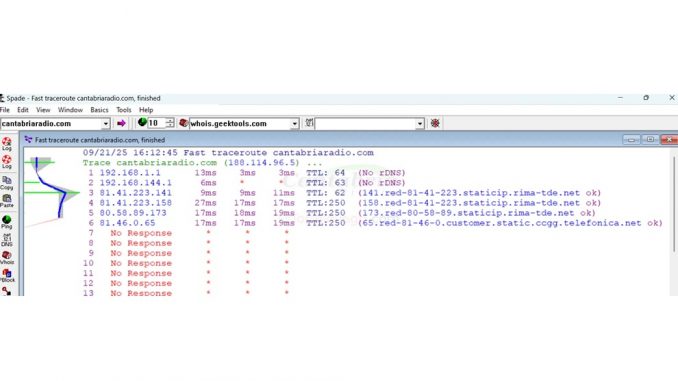Click the empty nameserver input field
The height and width of the screenshot is (381, 678).
365,124
